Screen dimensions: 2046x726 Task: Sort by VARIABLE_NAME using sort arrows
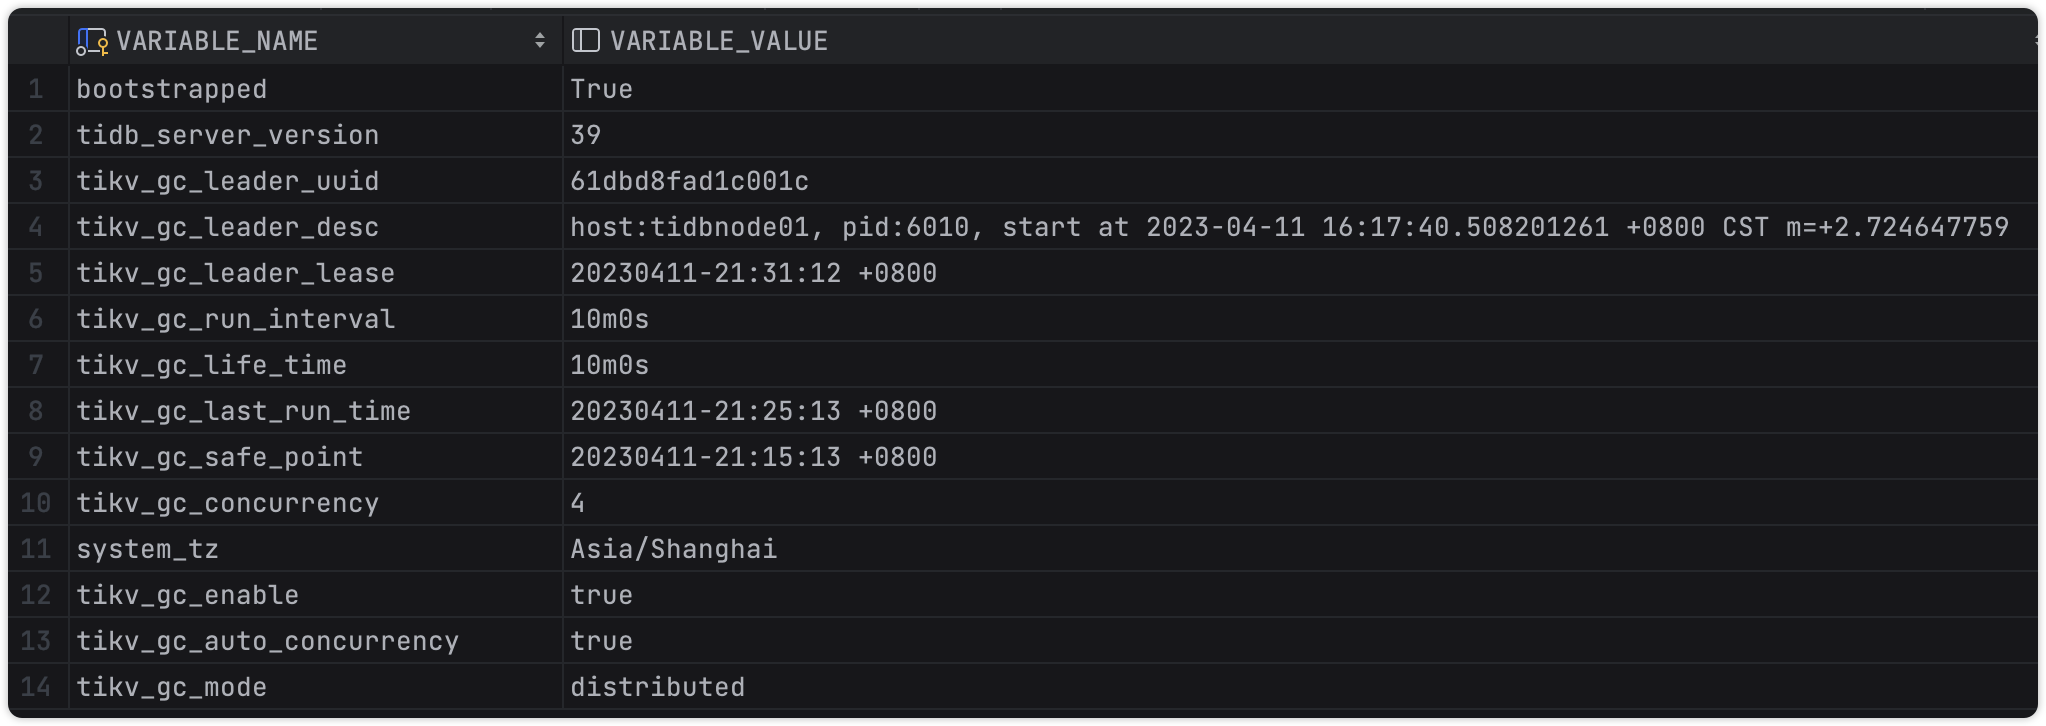(540, 41)
